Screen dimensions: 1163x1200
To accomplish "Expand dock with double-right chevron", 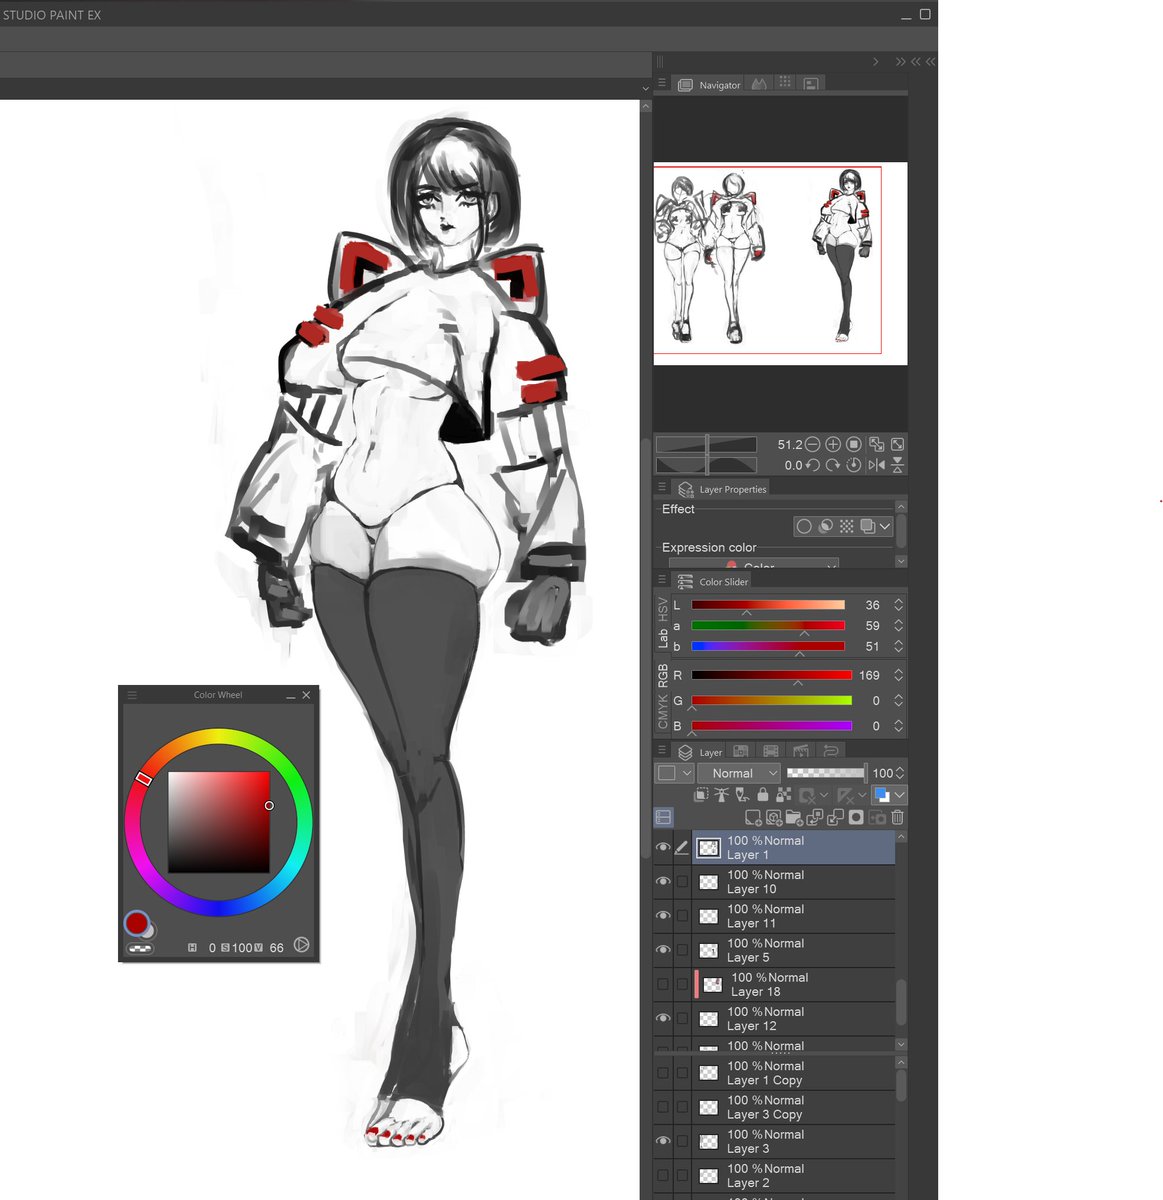I will pos(900,62).
